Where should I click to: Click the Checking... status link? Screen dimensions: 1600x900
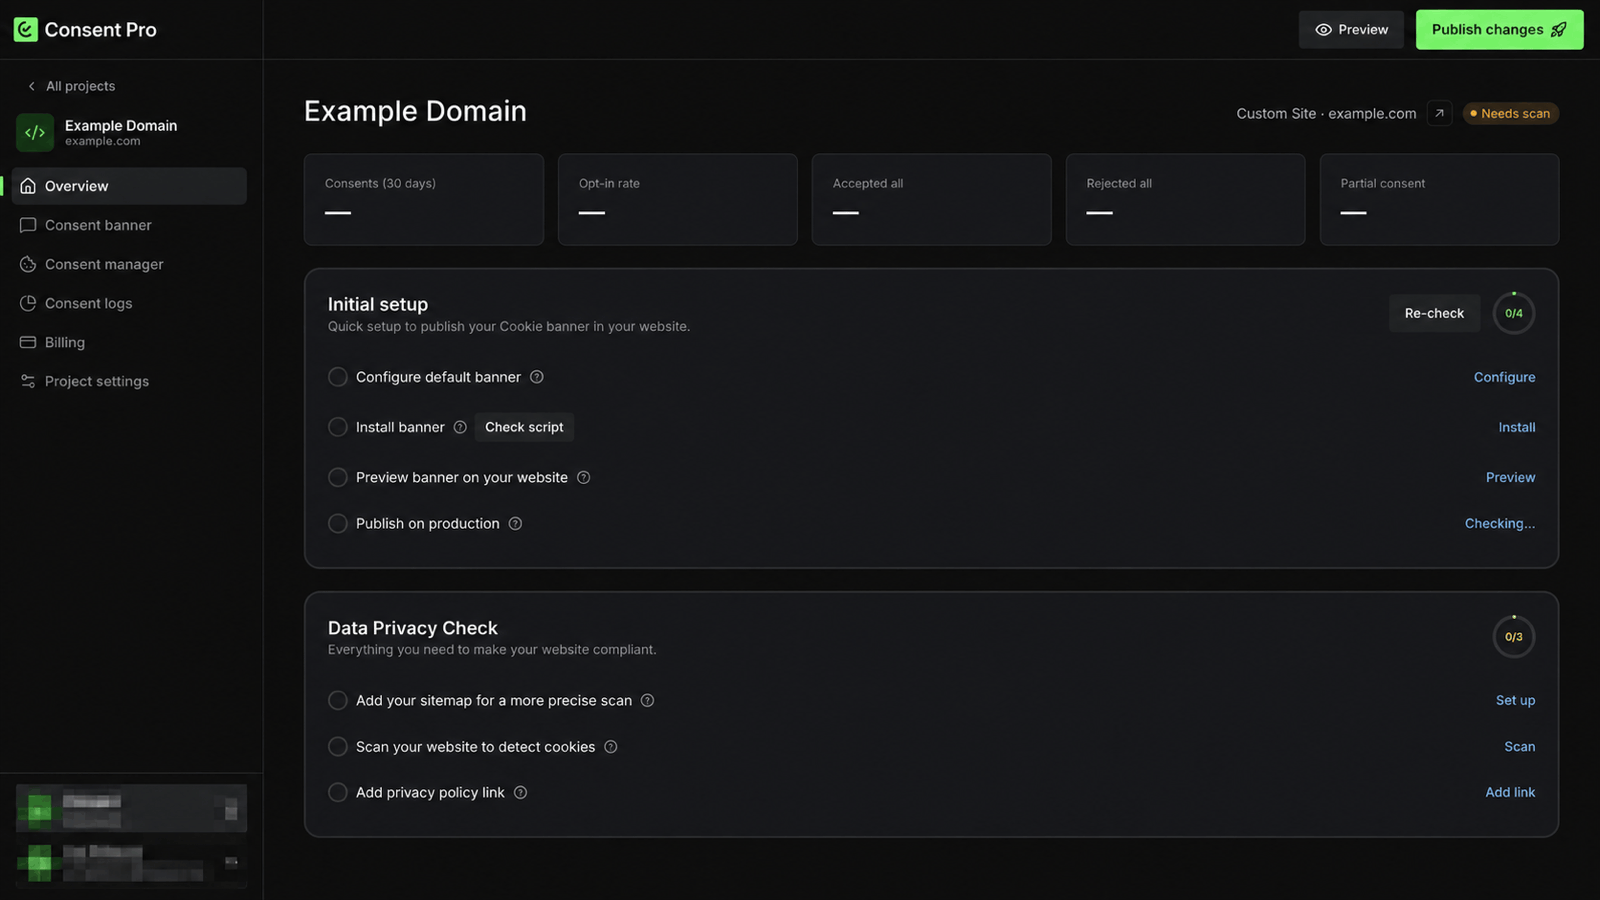1500,524
